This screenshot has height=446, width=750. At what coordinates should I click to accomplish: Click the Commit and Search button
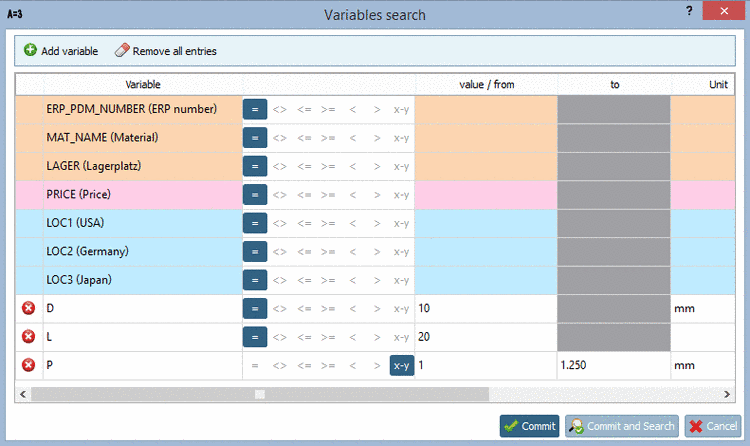pos(622,426)
